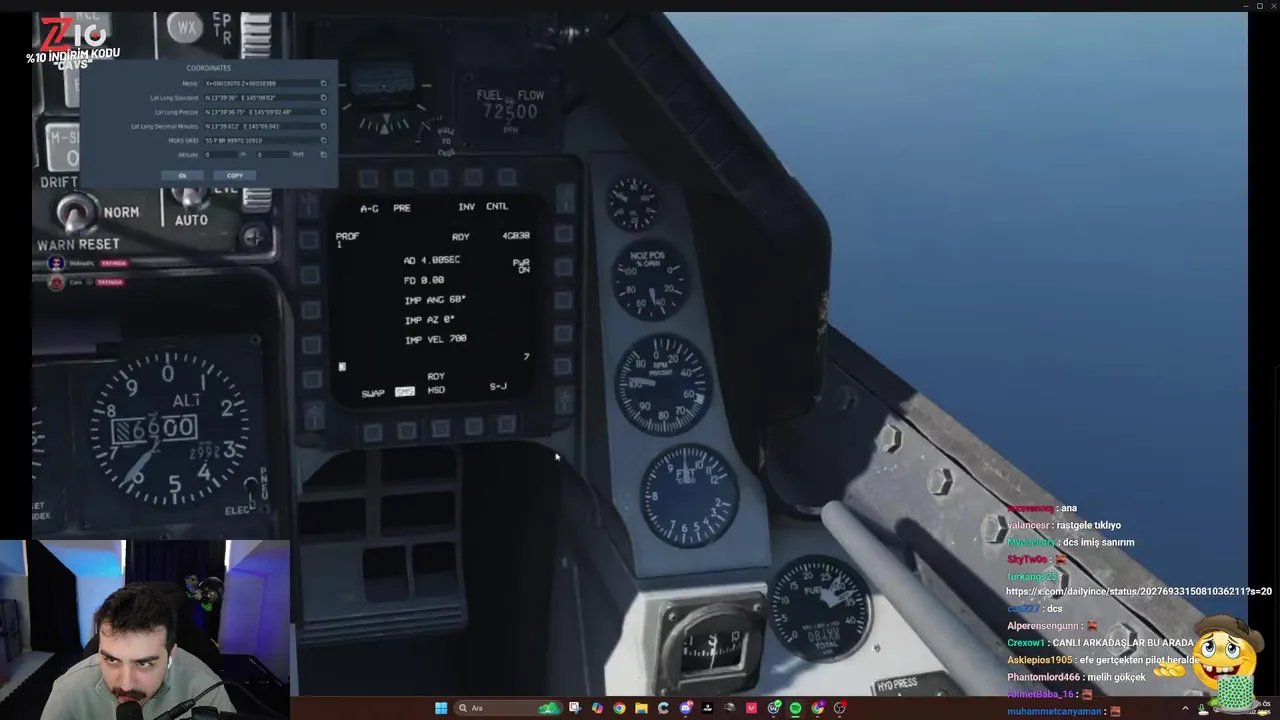This screenshot has width=1280, height=720.
Task: Copy the Lat Long Decimal Minutes value
Action: pyautogui.click(x=324, y=126)
